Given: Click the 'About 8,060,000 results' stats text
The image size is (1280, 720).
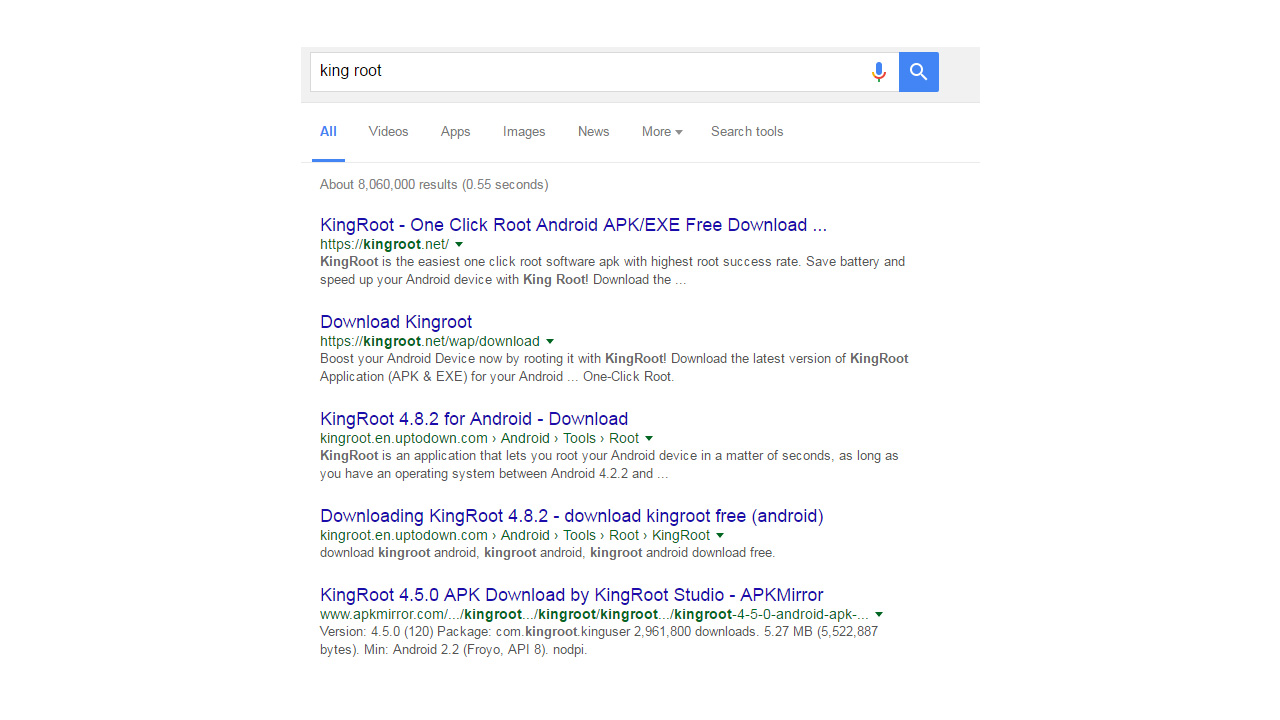Looking at the screenshot, I should (x=434, y=185).
